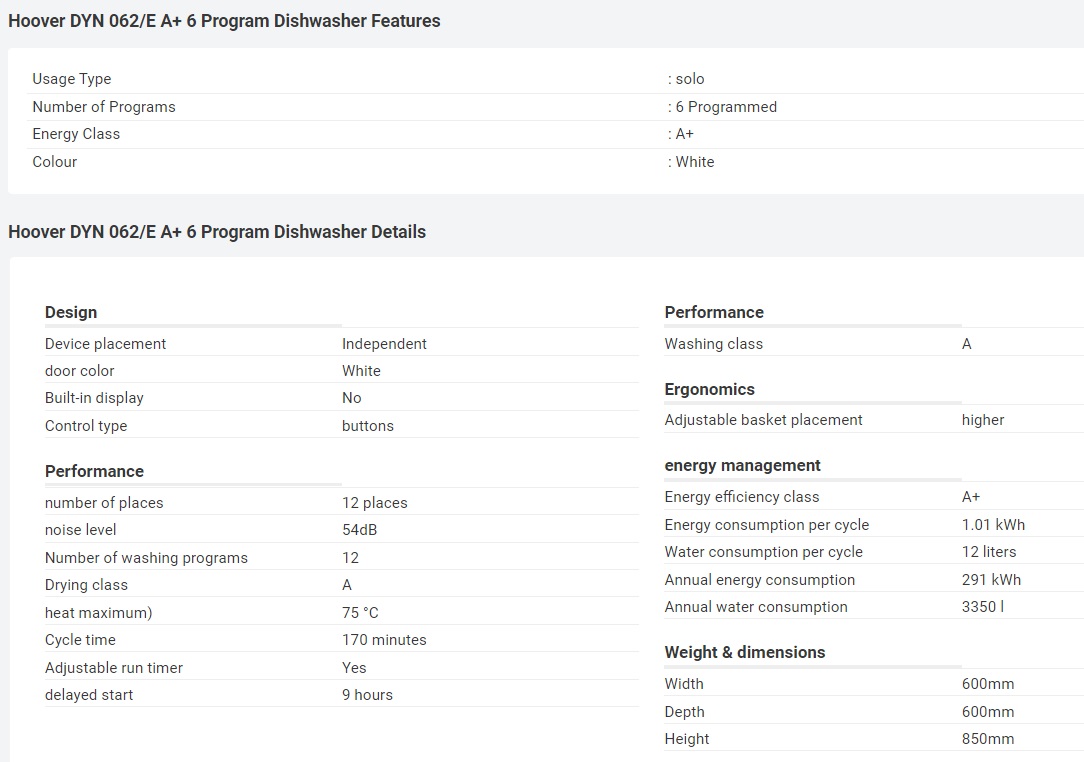Select the Cycle time '170 minutes' value
This screenshot has height=762, width=1084.
(x=384, y=640)
